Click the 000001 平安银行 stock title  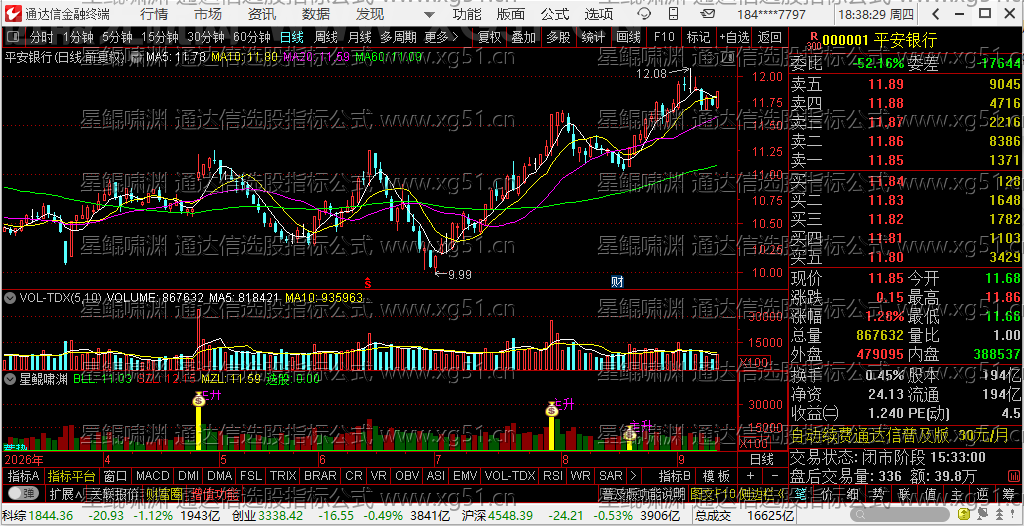tap(879, 41)
